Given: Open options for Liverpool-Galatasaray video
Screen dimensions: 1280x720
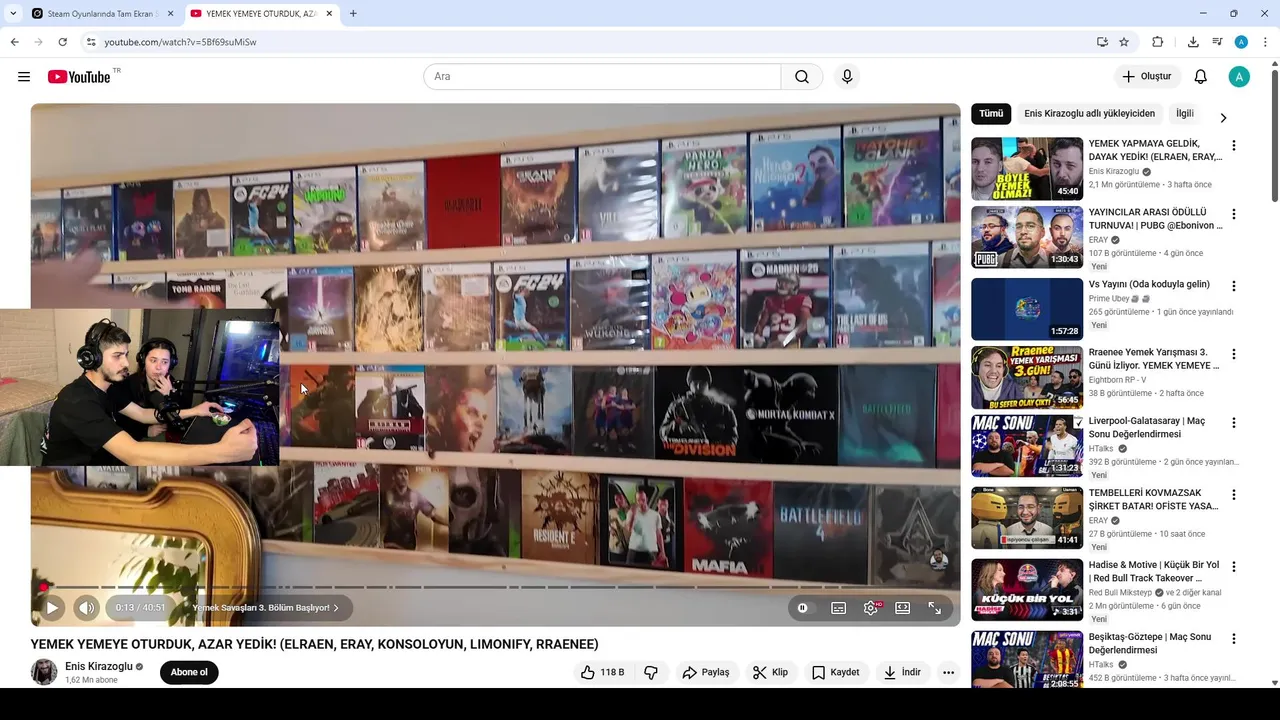Looking at the screenshot, I should [x=1233, y=423].
